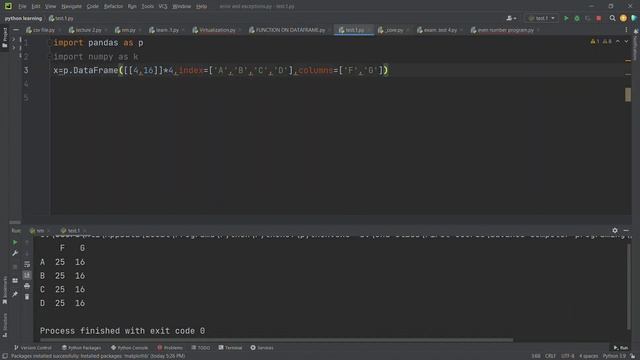Open the Help menu

click(x=201, y=7)
